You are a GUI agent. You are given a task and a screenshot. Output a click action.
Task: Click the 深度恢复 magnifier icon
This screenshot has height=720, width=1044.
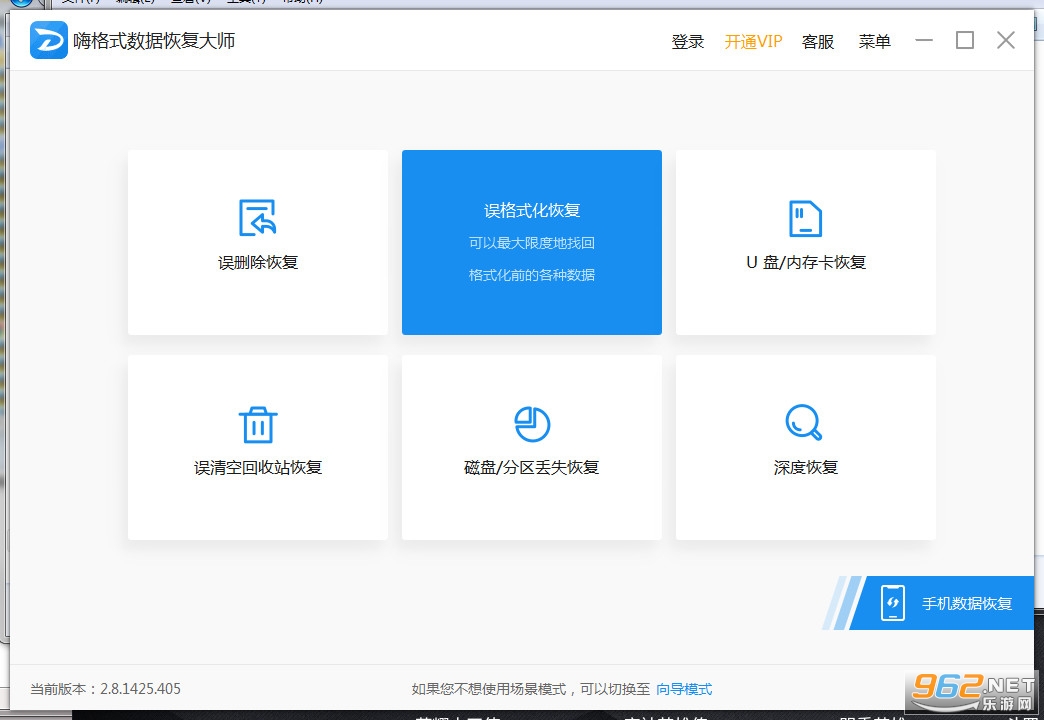click(804, 422)
